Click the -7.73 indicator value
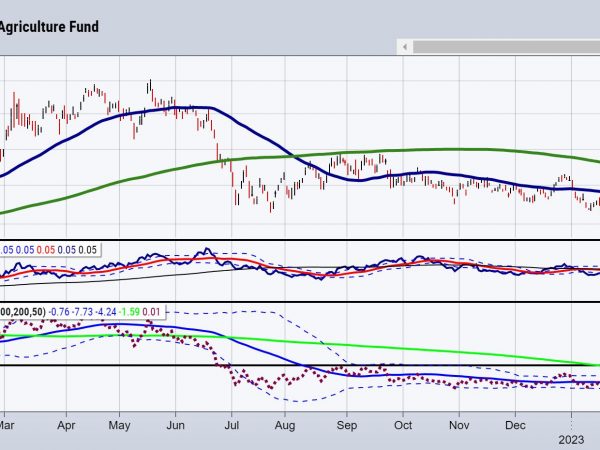Screen dimensions: 600x450 click(82, 312)
